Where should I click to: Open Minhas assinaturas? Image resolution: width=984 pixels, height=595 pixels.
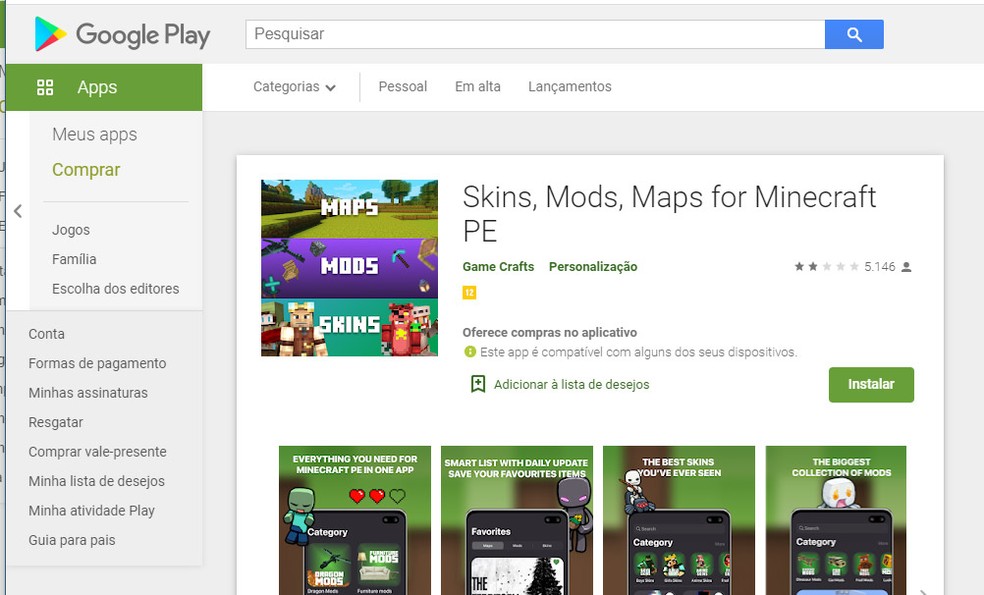click(88, 393)
